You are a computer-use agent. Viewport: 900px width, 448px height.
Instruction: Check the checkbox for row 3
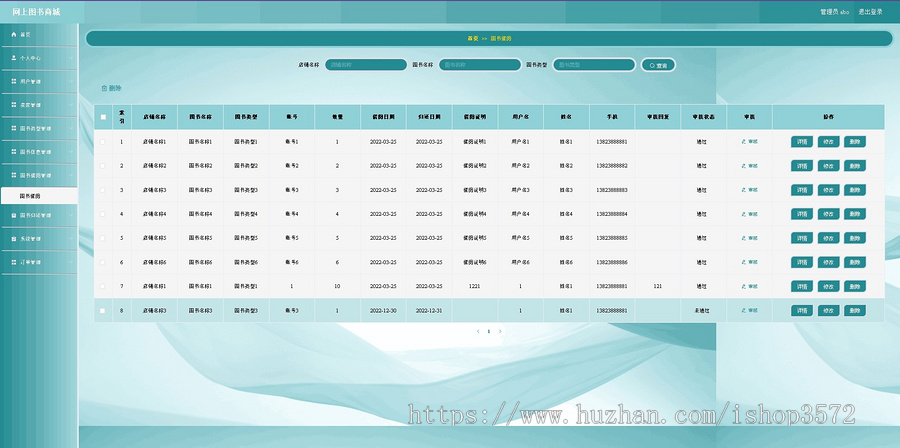point(103,189)
